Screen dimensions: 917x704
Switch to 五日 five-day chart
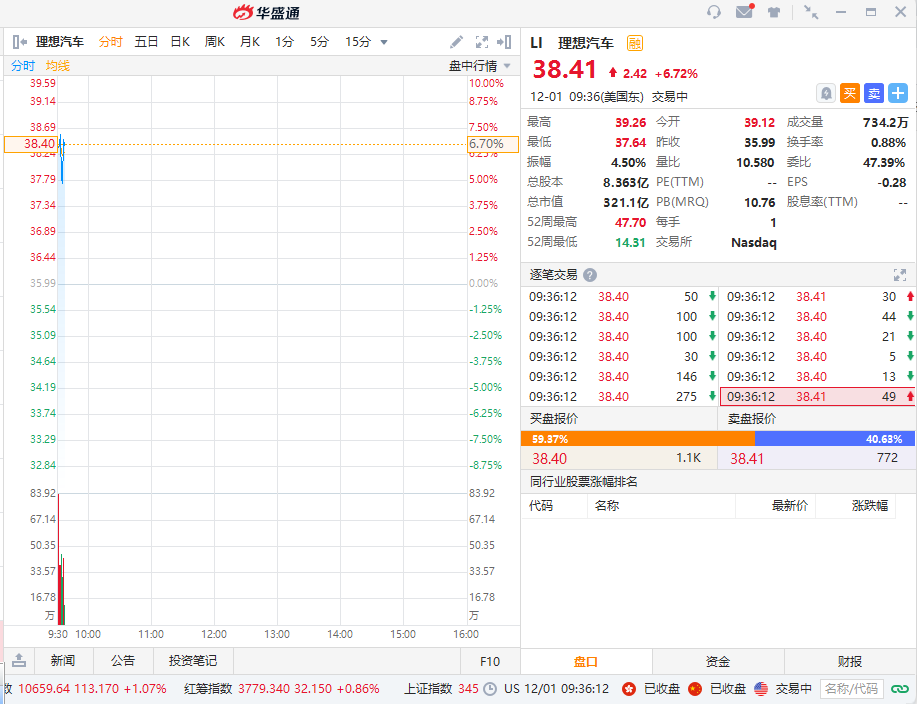[x=146, y=42]
